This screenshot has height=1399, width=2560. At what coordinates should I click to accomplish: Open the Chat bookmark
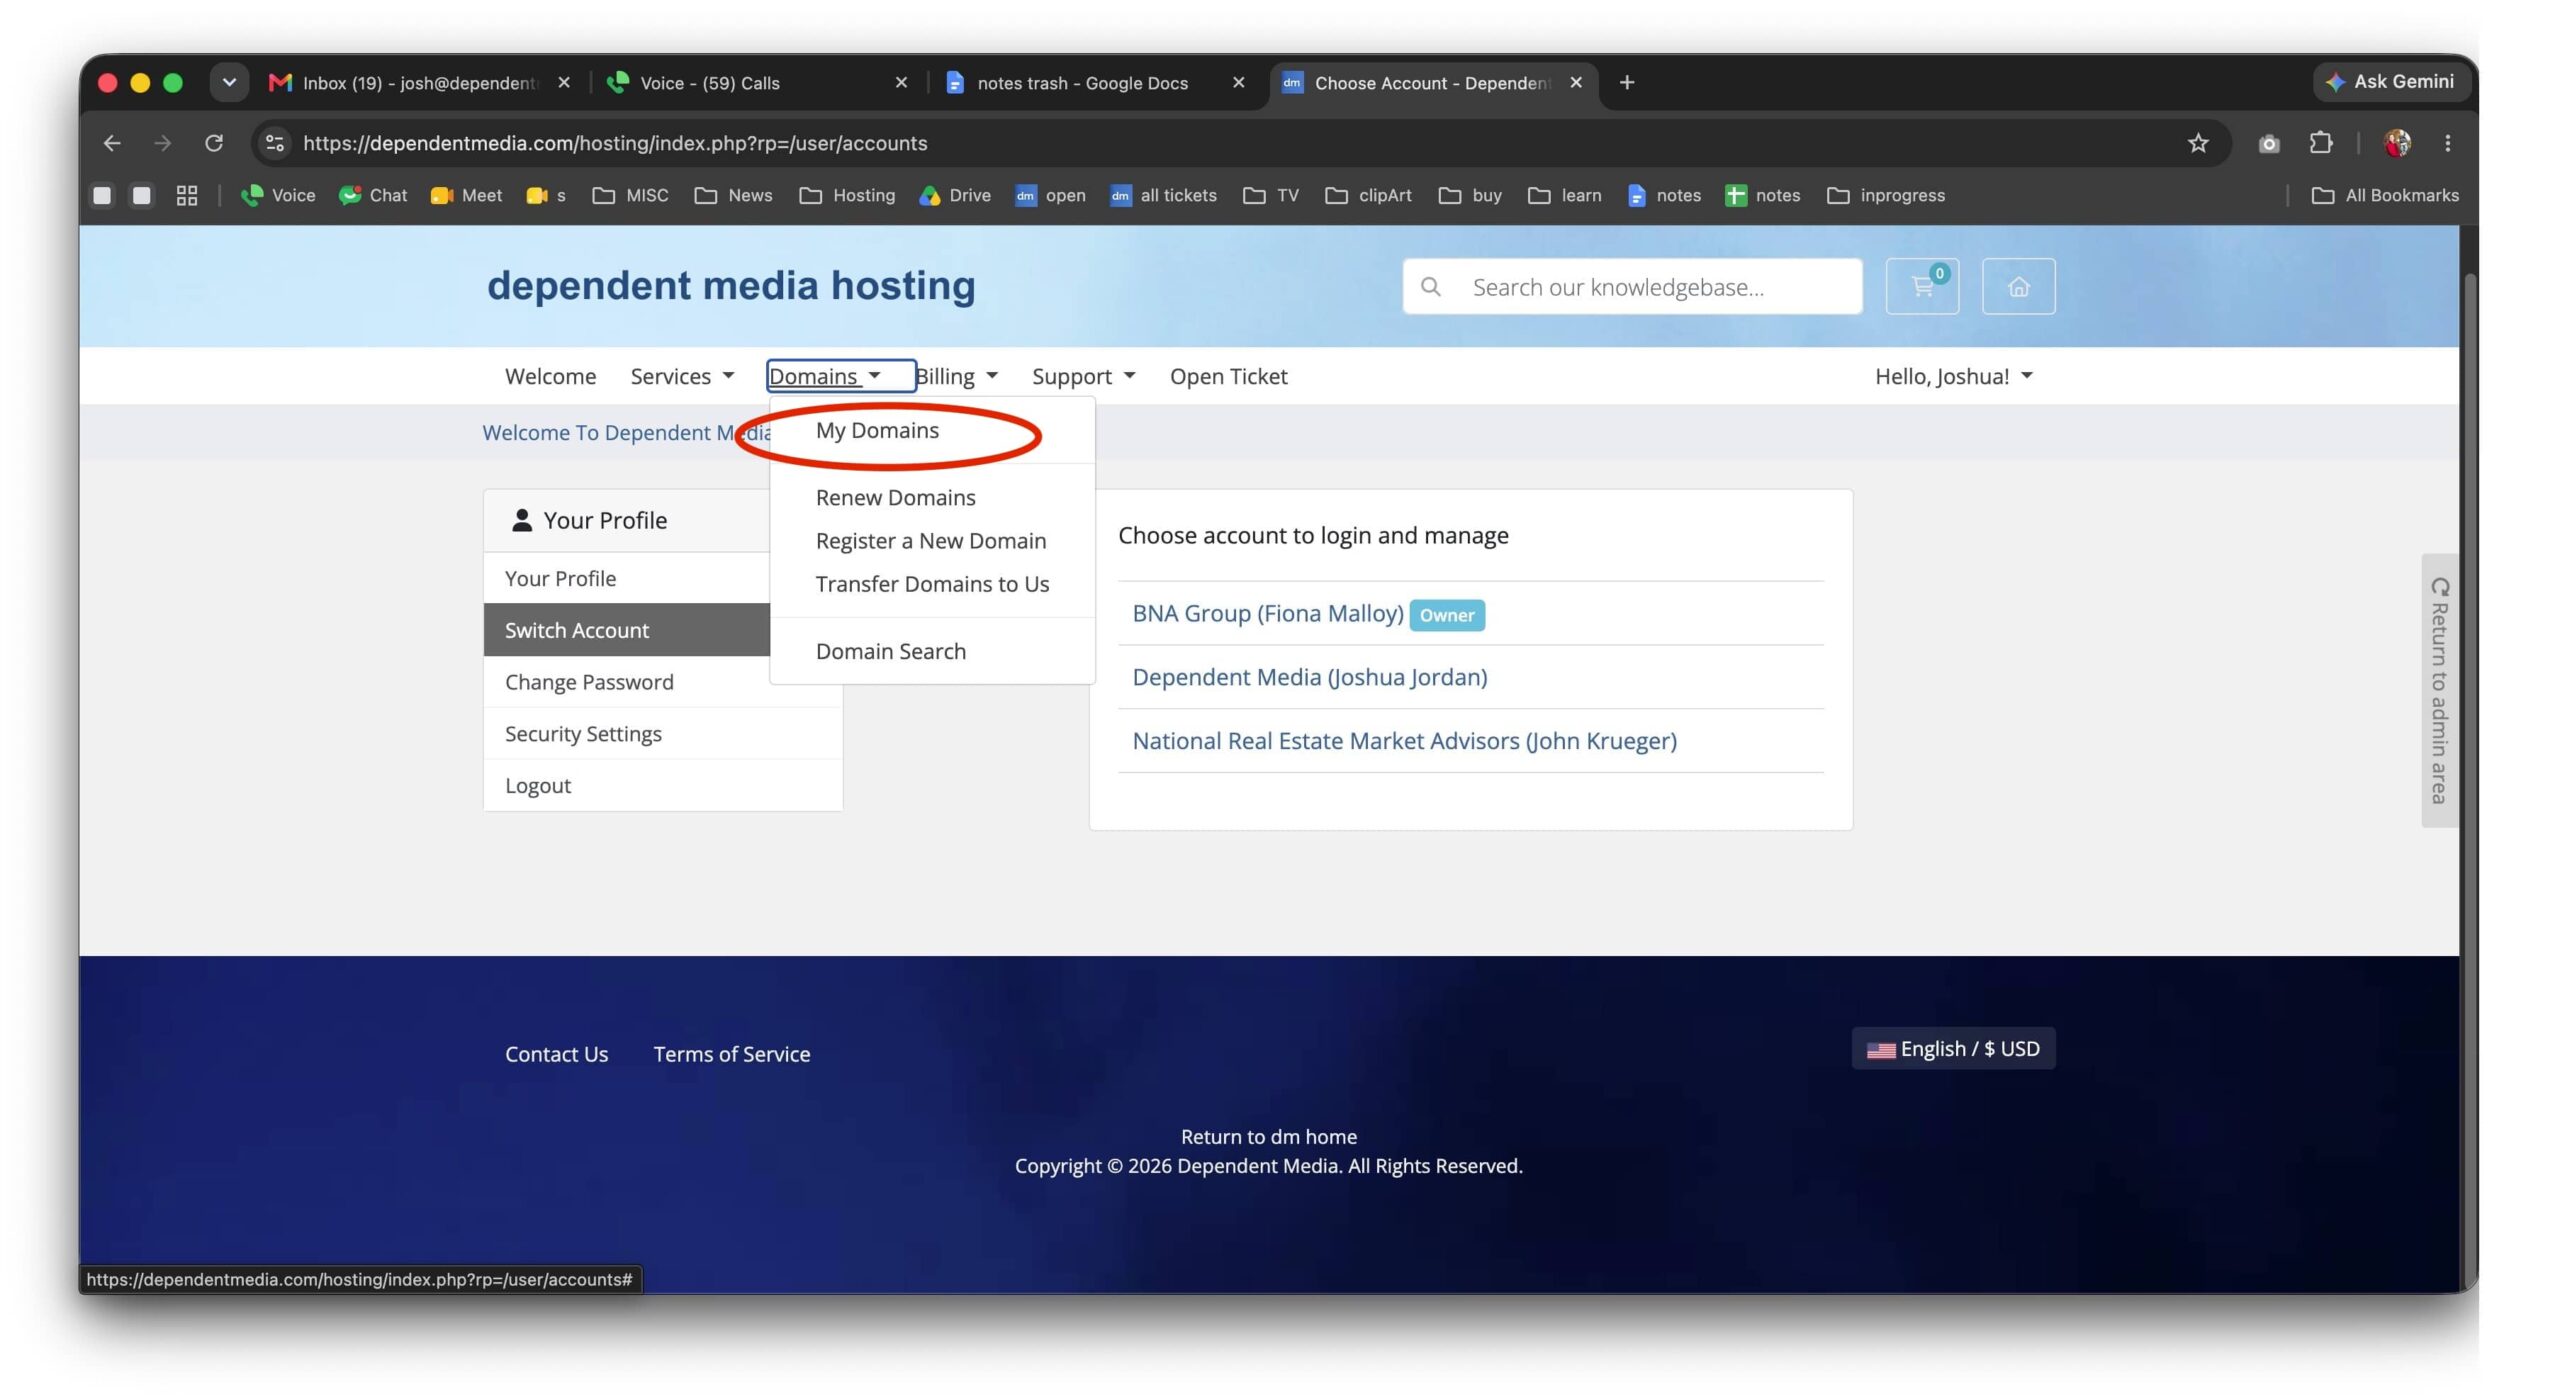[373, 195]
